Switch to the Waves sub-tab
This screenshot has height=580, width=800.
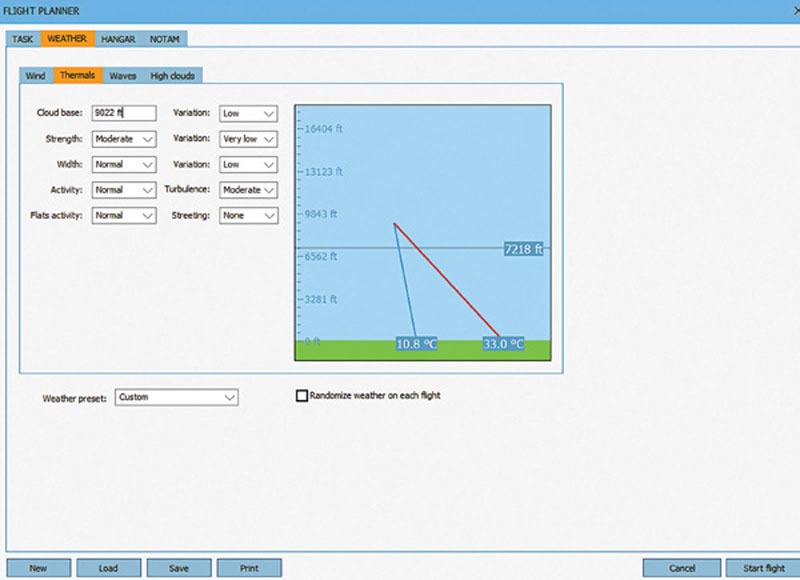(123, 75)
